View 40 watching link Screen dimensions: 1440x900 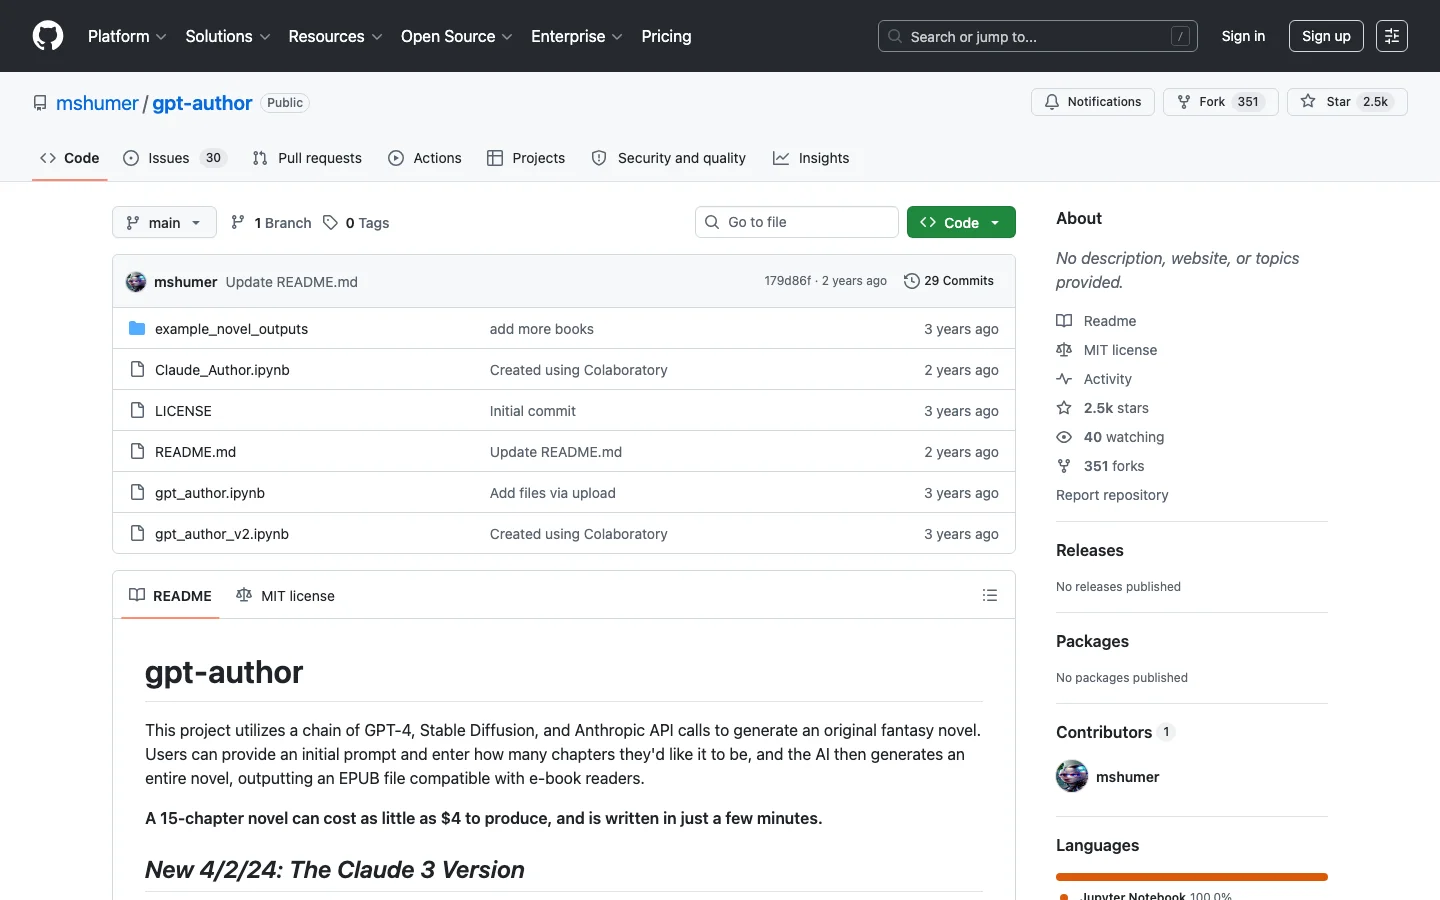[1110, 437]
